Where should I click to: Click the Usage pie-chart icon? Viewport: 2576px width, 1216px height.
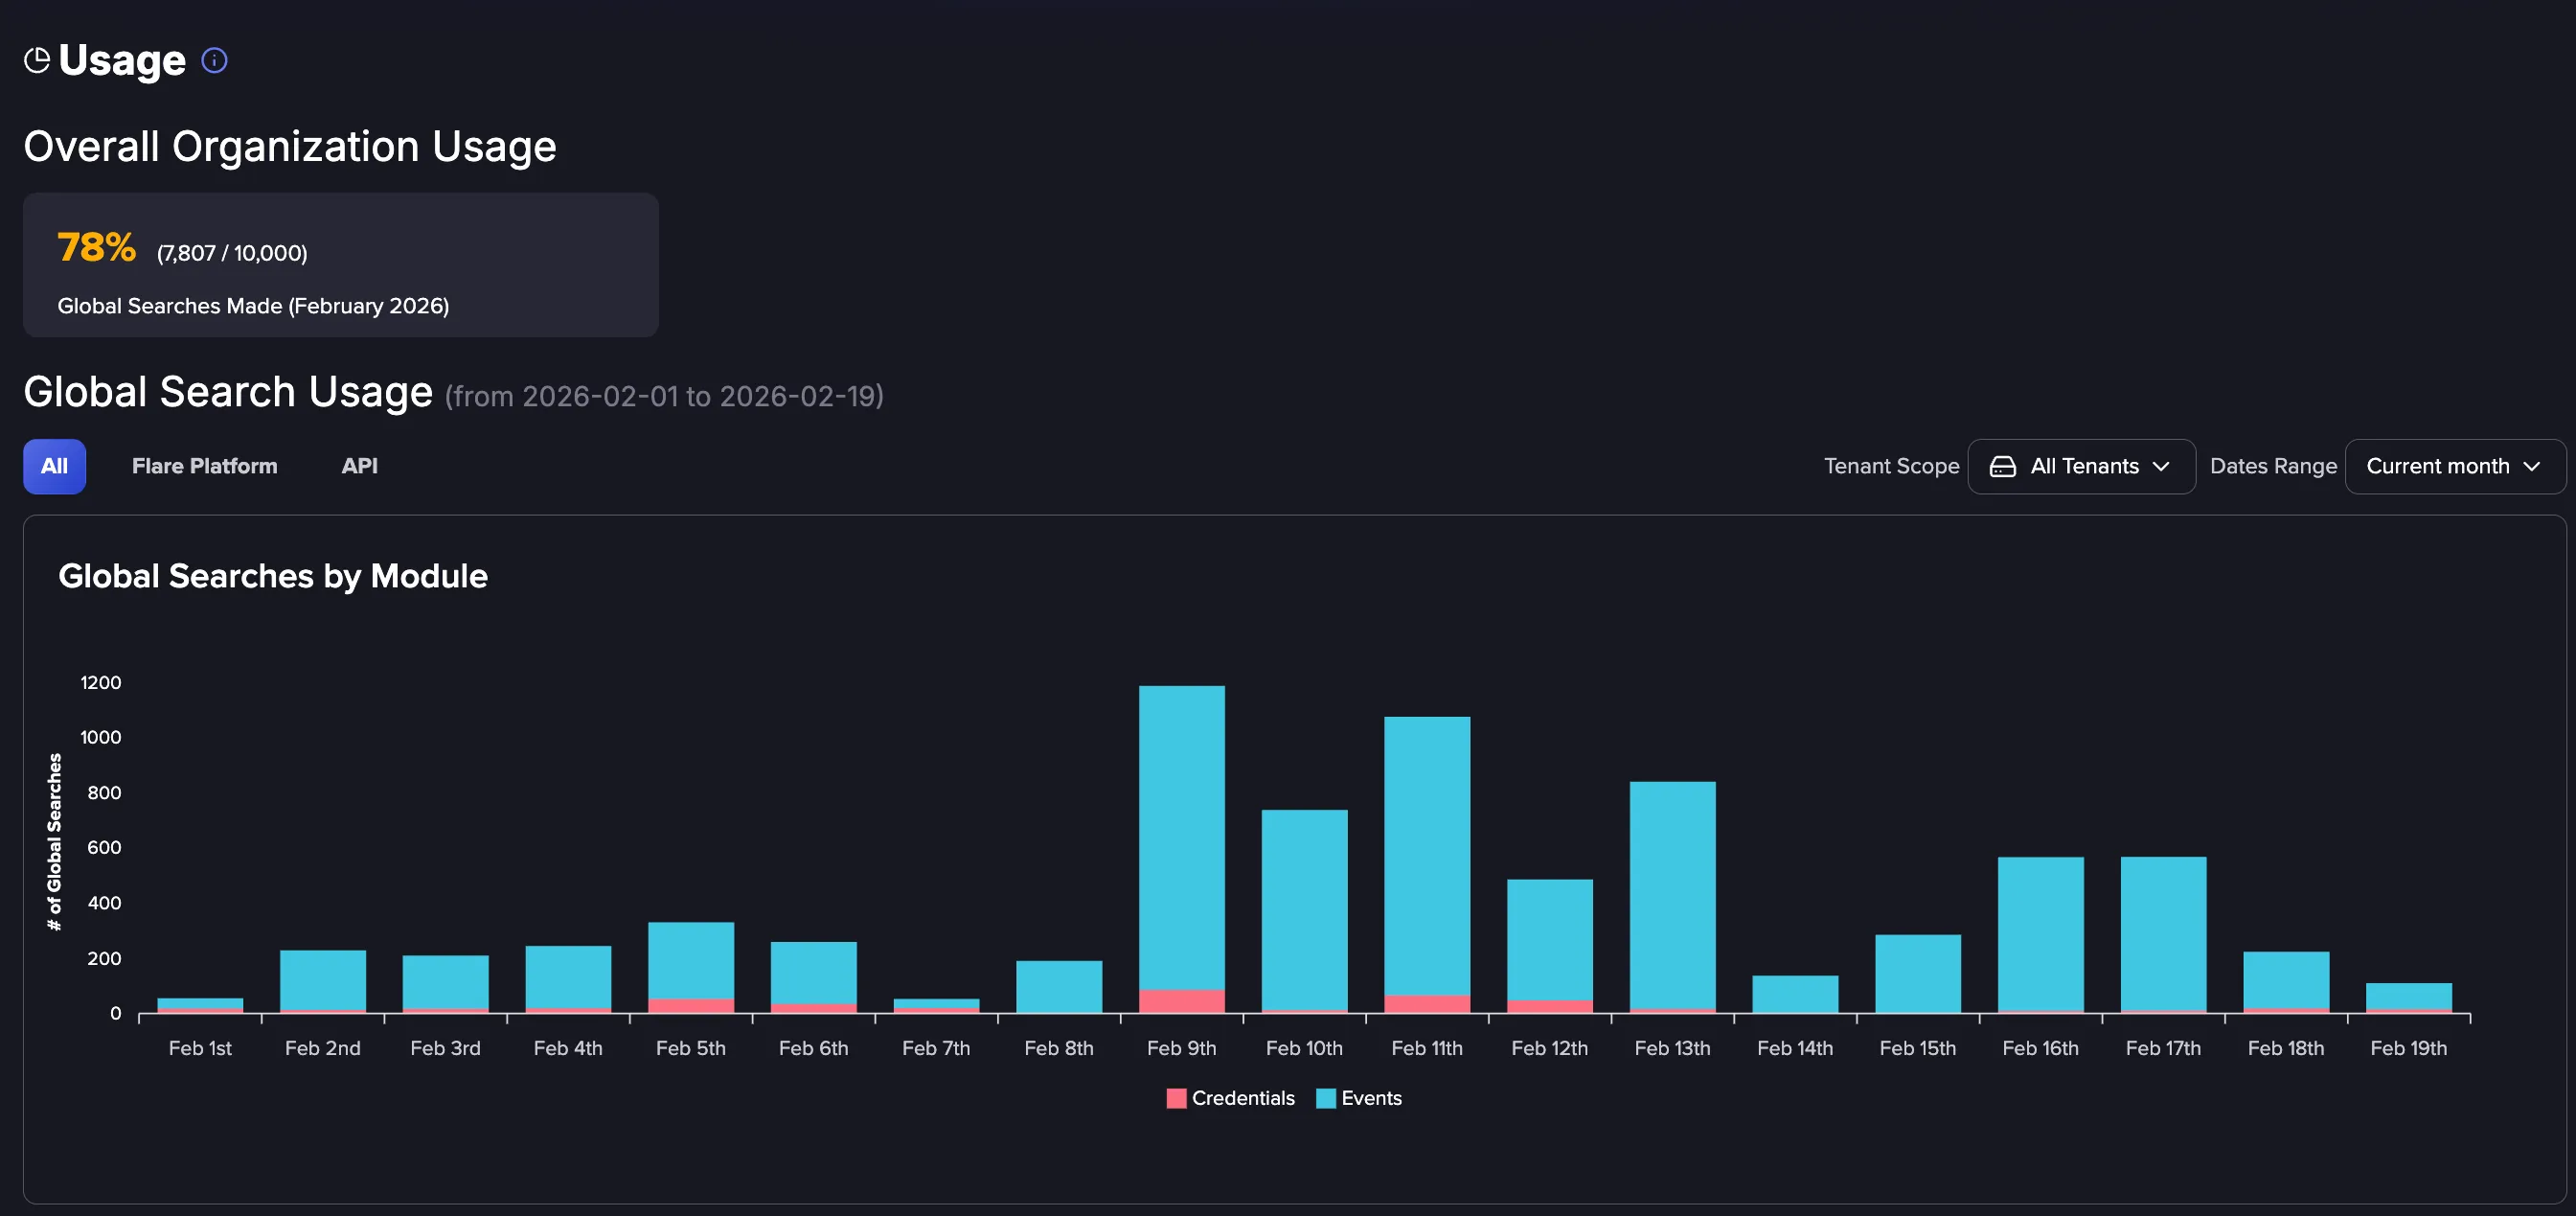37,61
